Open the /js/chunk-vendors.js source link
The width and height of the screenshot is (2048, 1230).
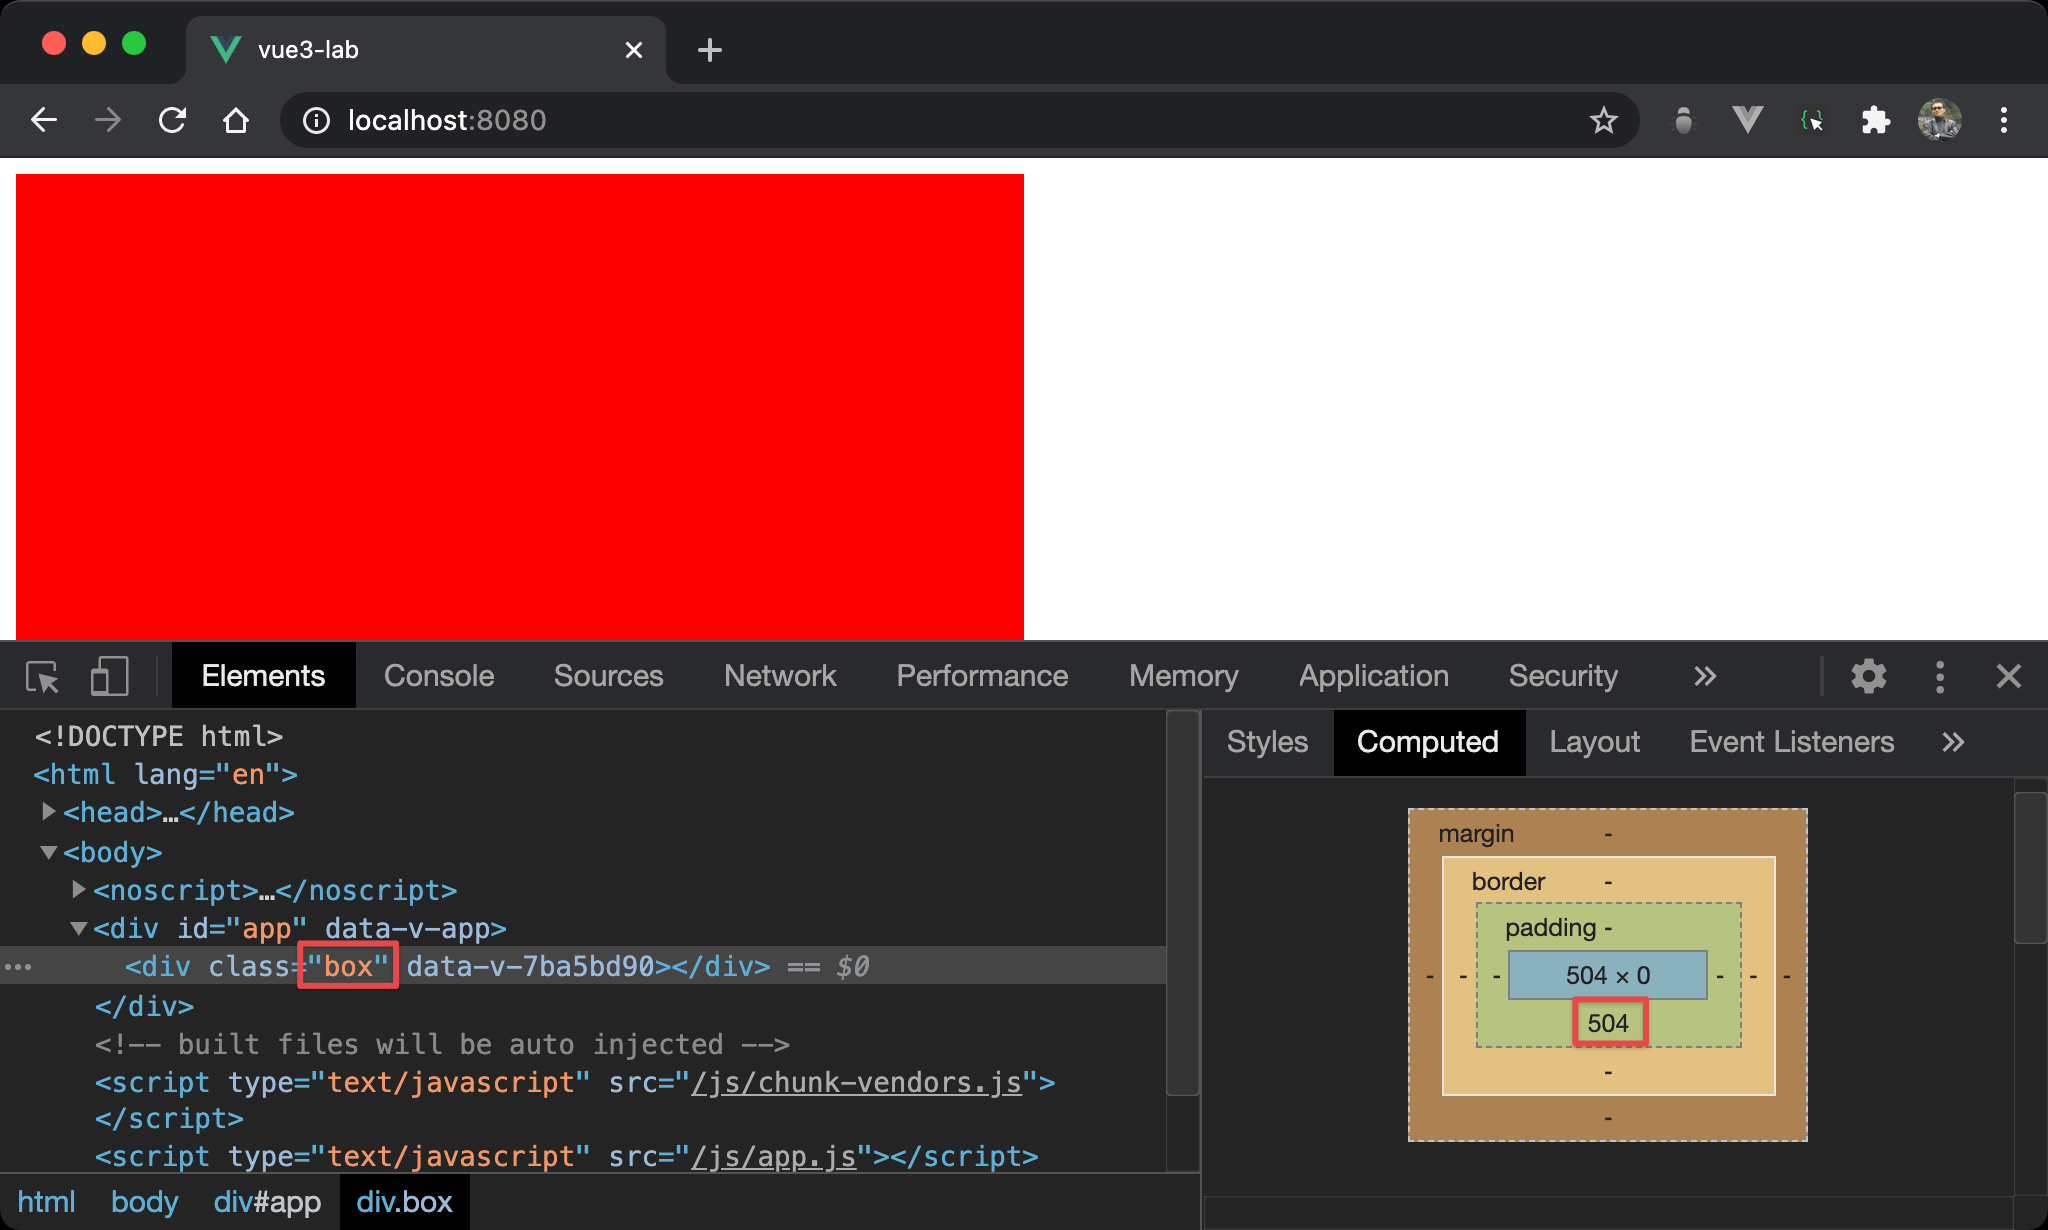pyautogui.click(x=856, y=1083)
